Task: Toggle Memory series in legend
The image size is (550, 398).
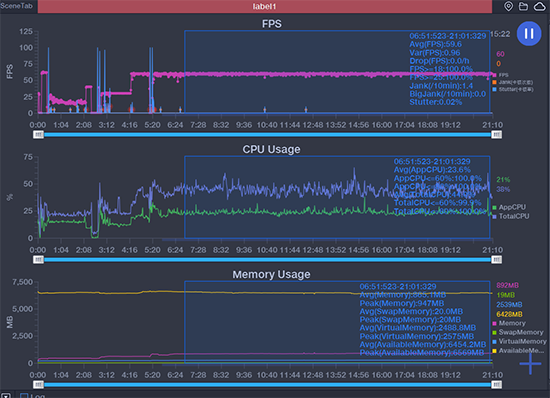Action: [x=509, y=323]
